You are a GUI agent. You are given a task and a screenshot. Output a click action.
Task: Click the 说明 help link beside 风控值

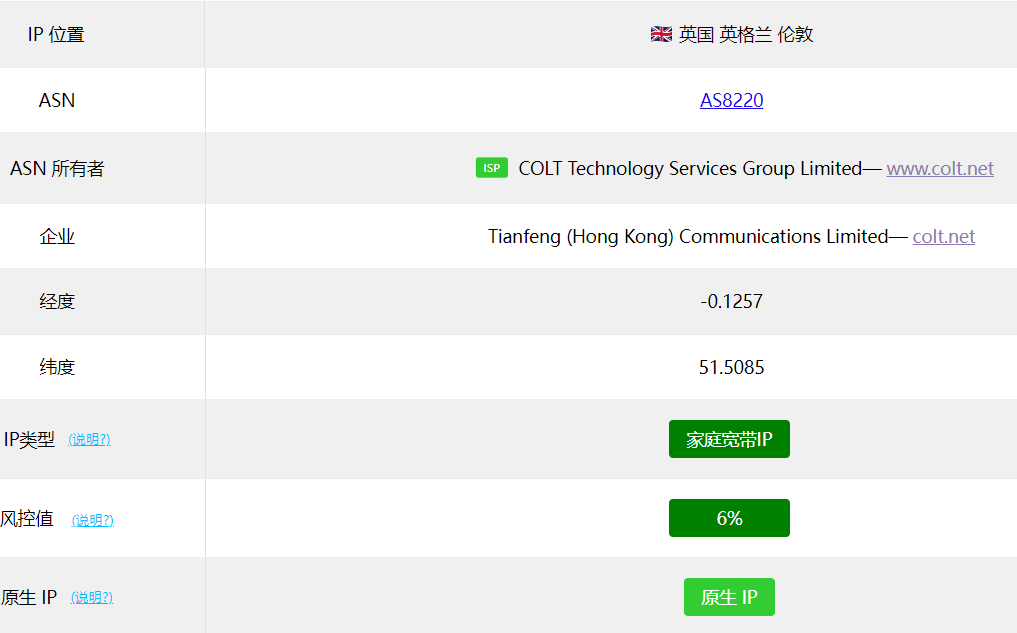click(x=92, y=520)
